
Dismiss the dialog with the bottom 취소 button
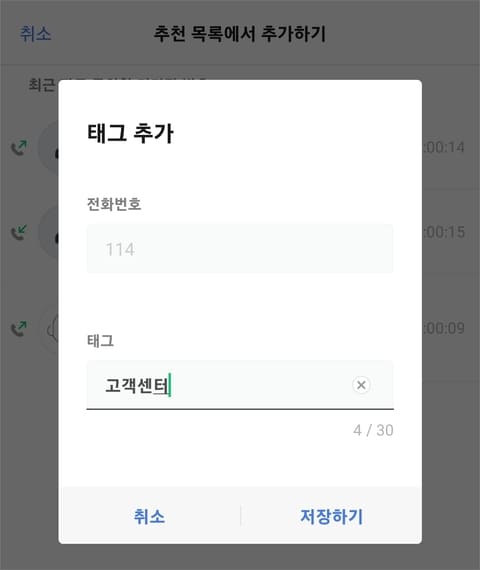149,516
